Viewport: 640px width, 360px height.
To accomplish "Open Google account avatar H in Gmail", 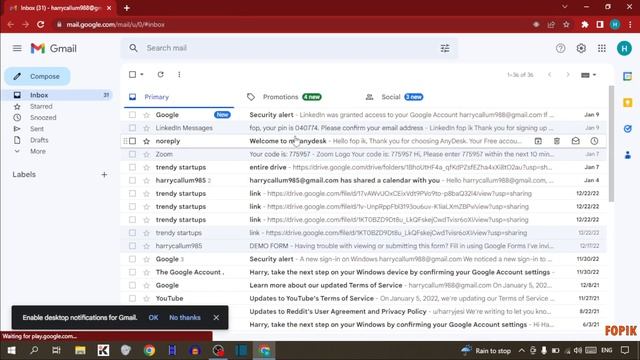I will [x=624, y=48].
